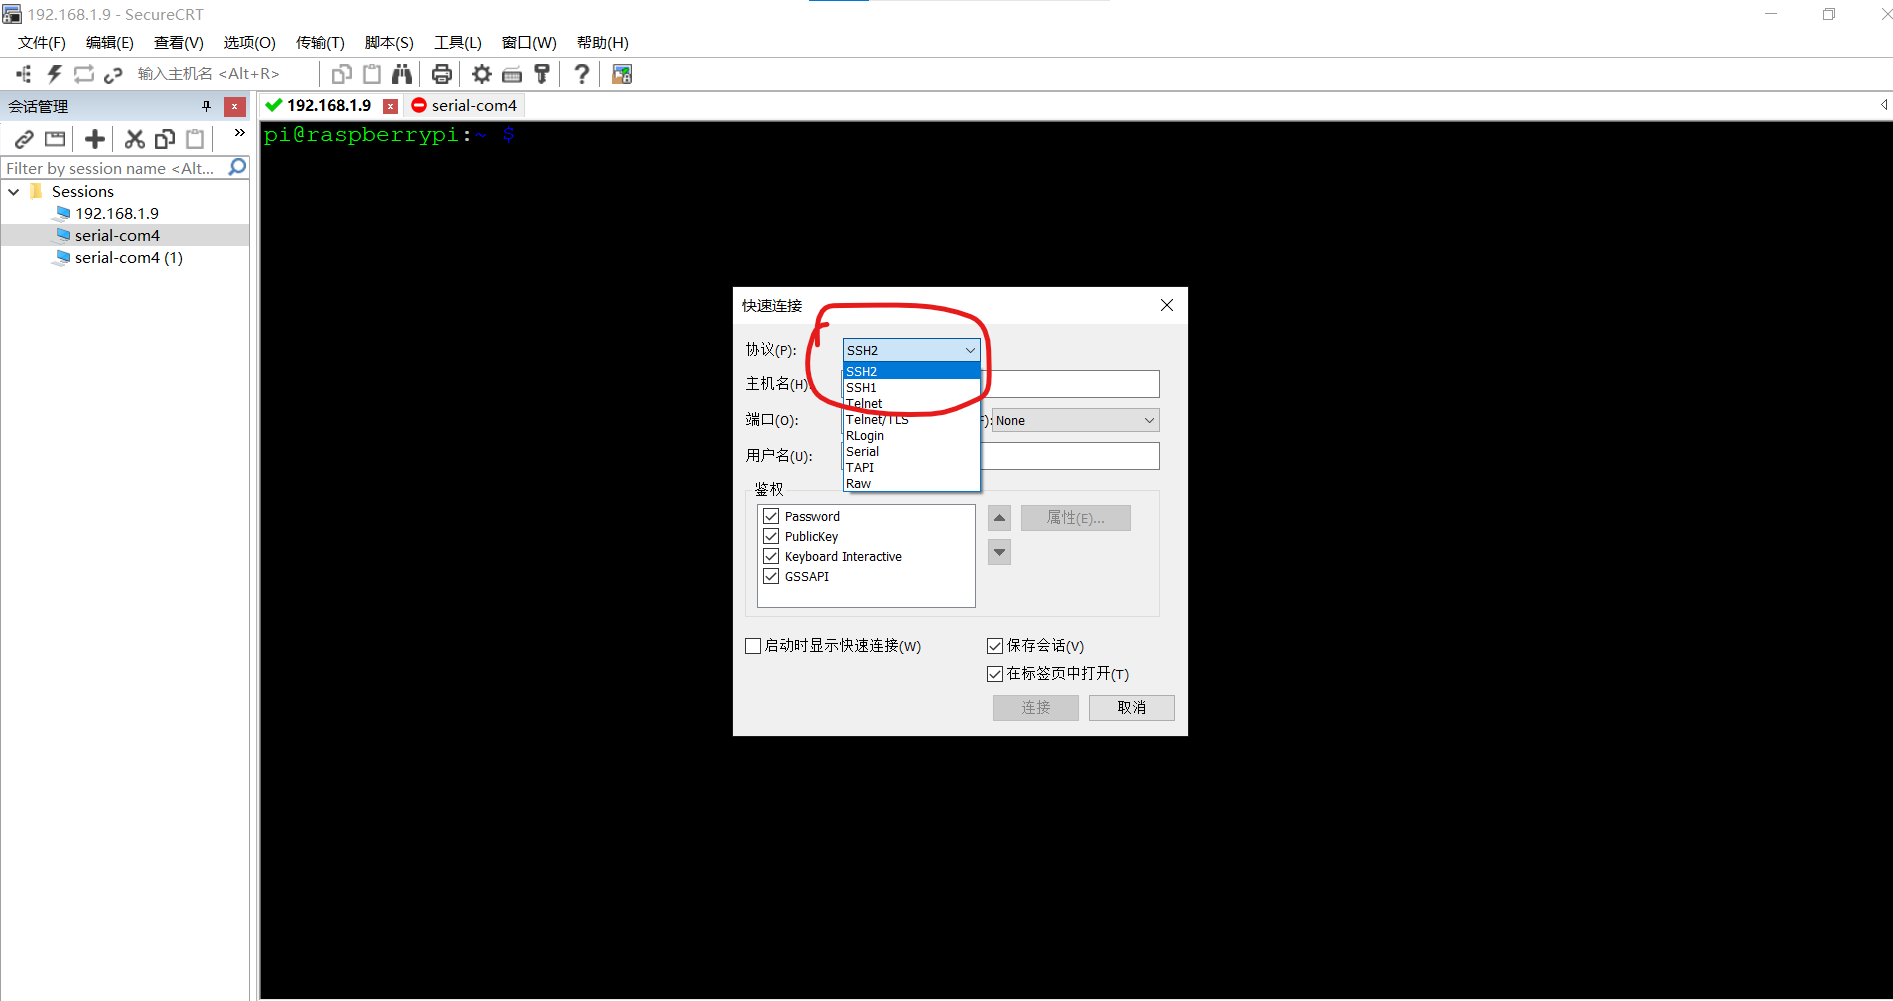
Task: Click the Reconnect toolbar icon
Action: coord(84,74)
